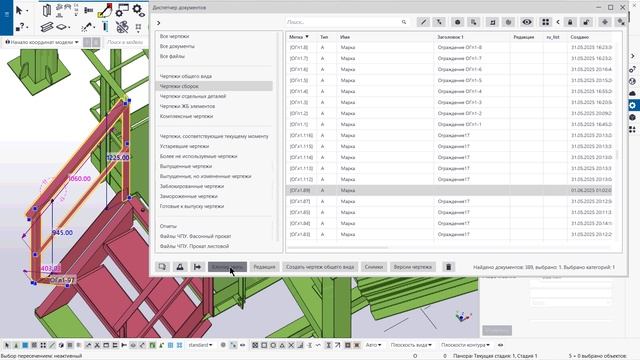The image size is (640, 360).
Task: Click the open drawing icon at the dialog bottom-left
Action: [x=162, y=267]
